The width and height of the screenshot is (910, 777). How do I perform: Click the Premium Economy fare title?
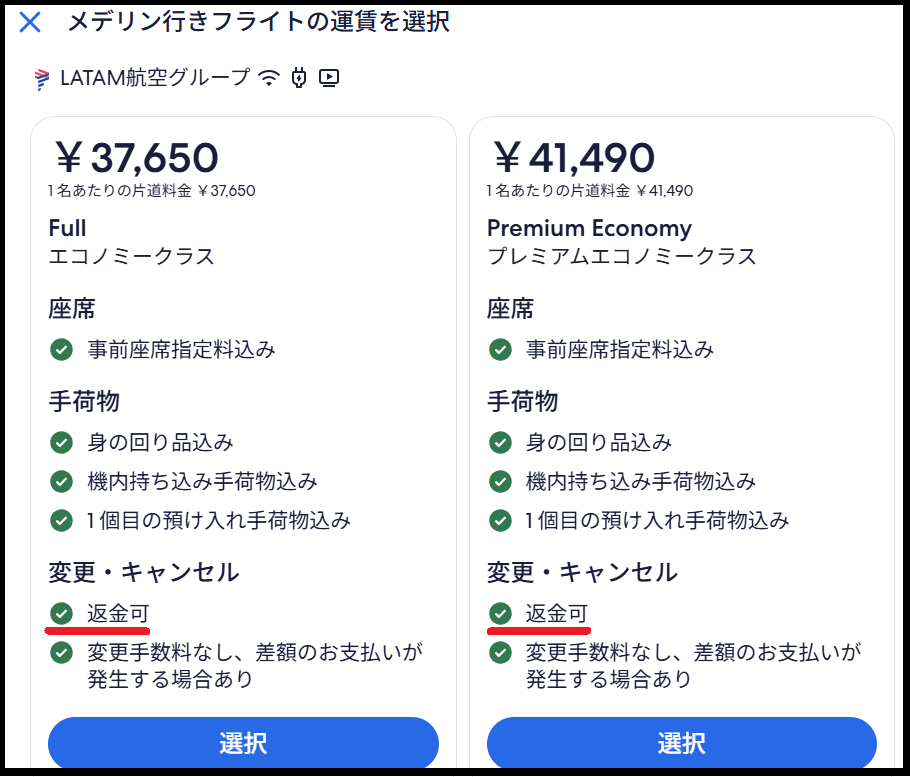coord(590,229)
